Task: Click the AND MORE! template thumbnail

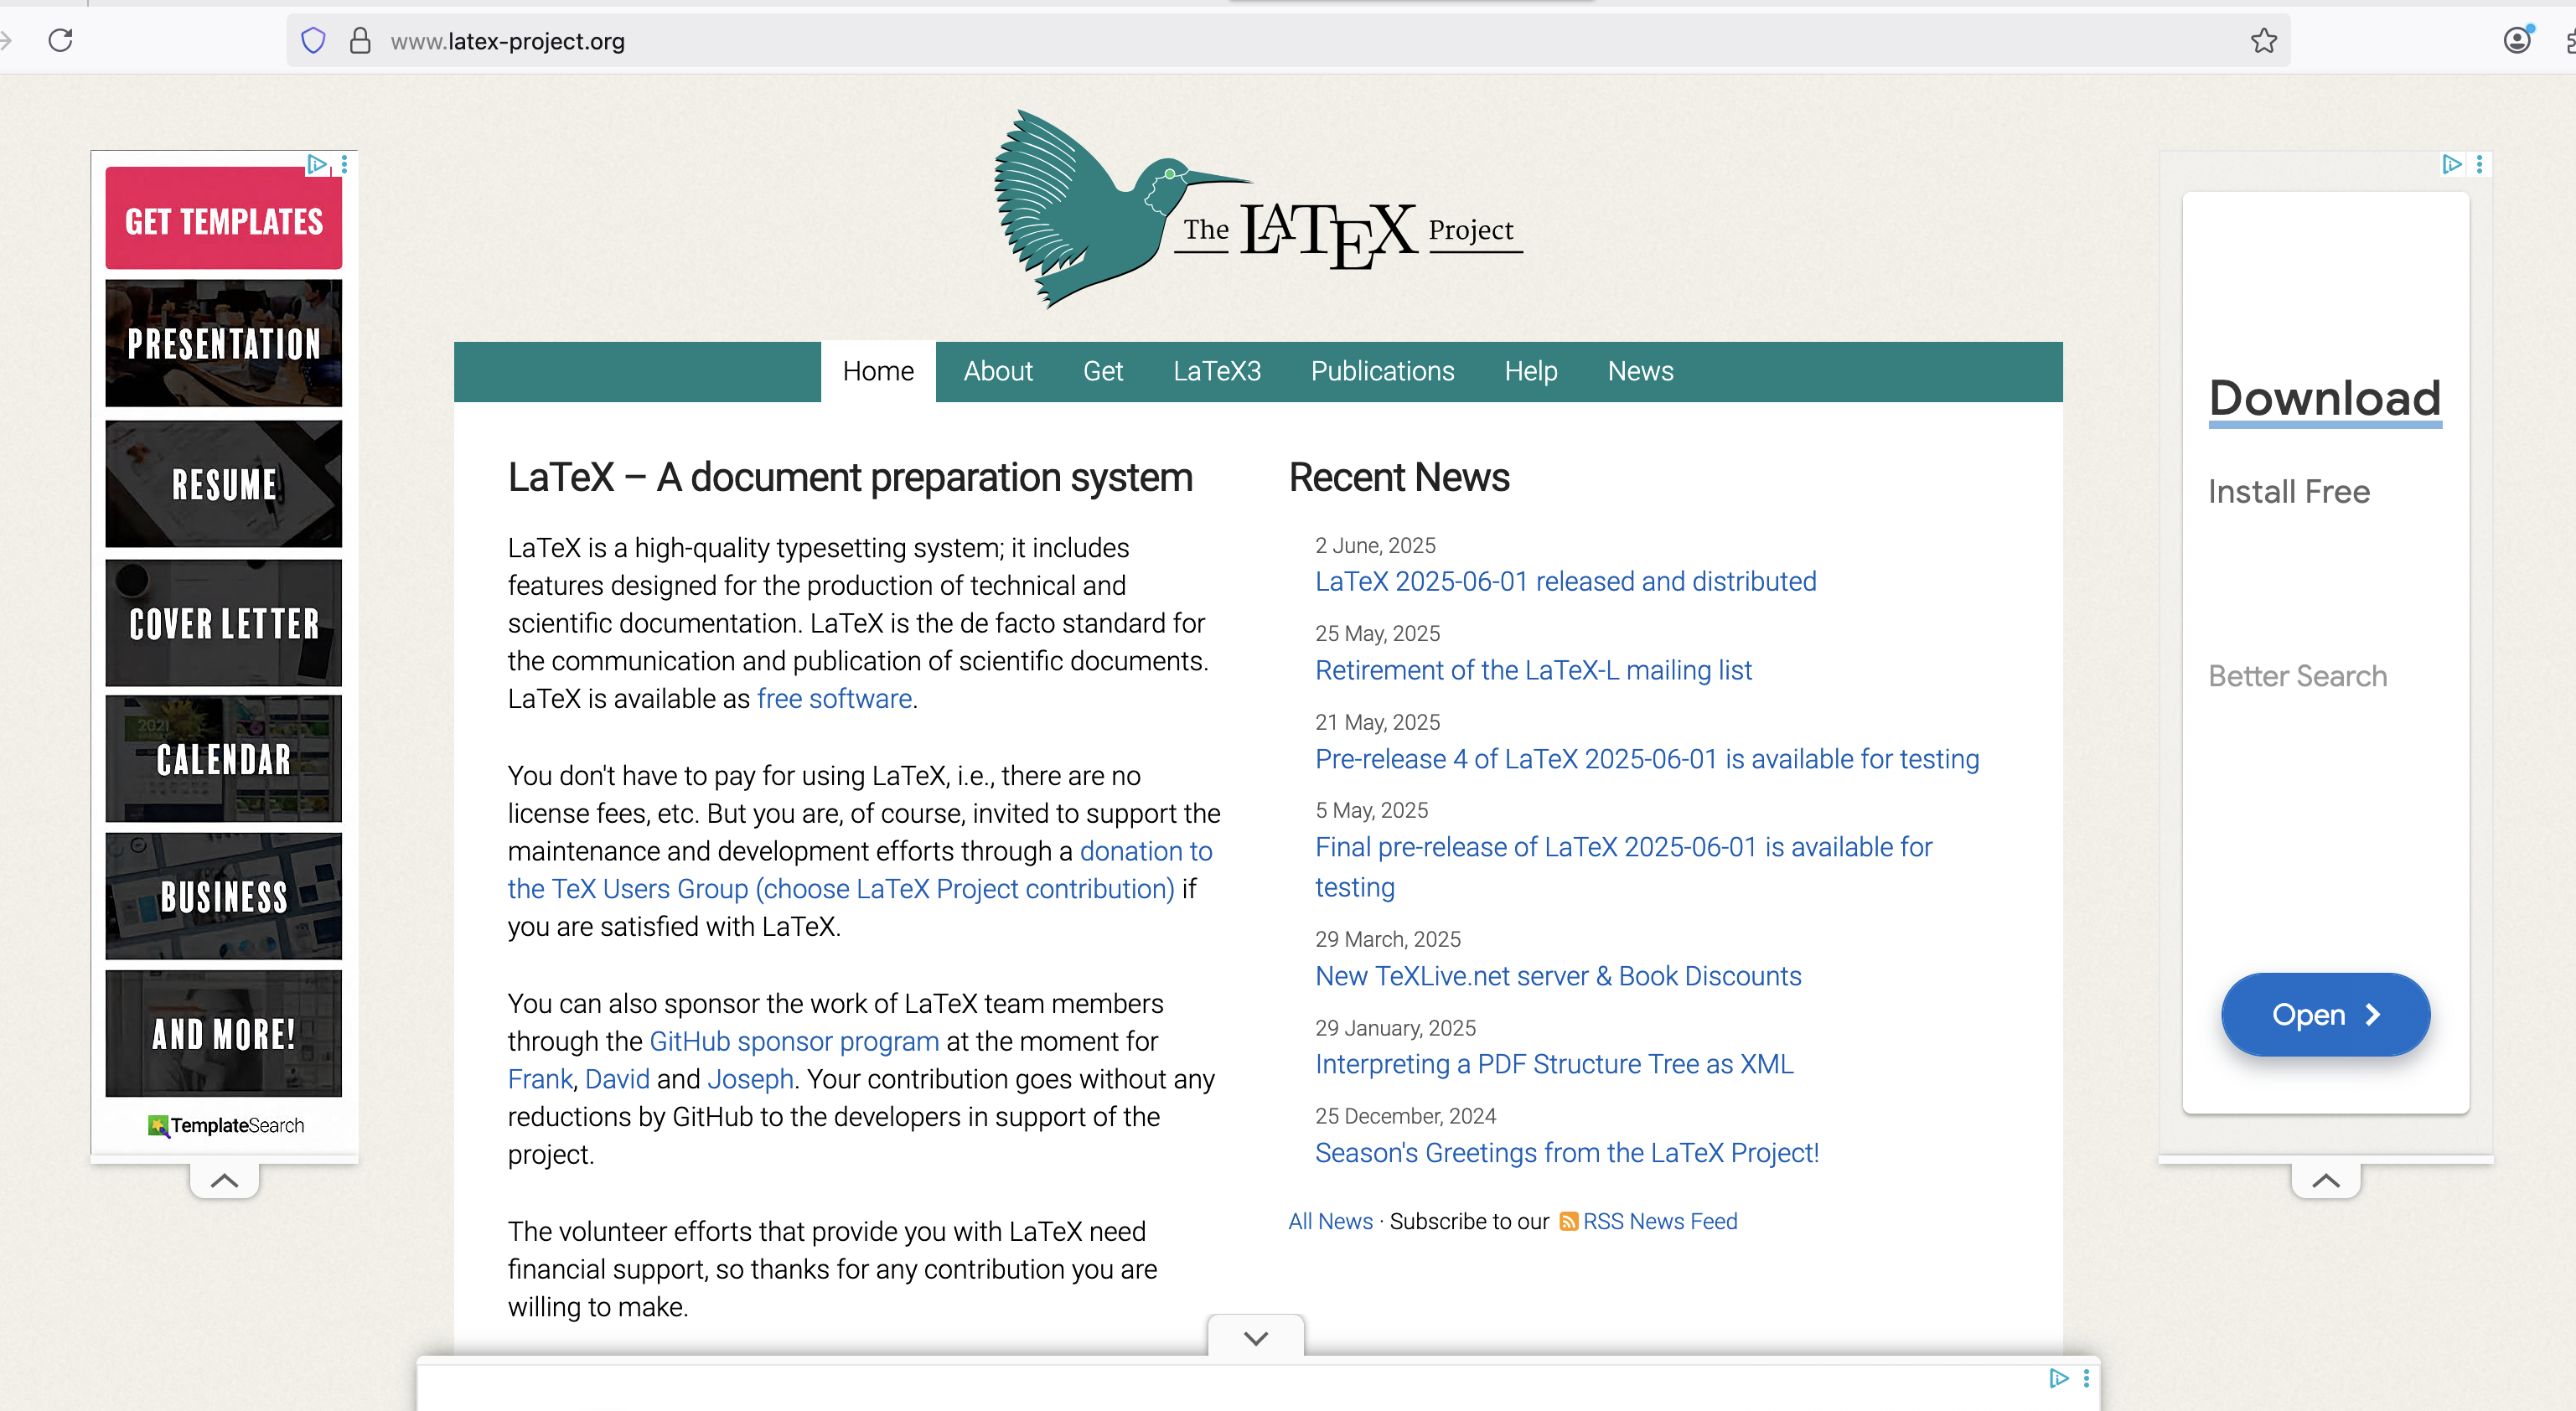Action: (x=224, y=1033)
